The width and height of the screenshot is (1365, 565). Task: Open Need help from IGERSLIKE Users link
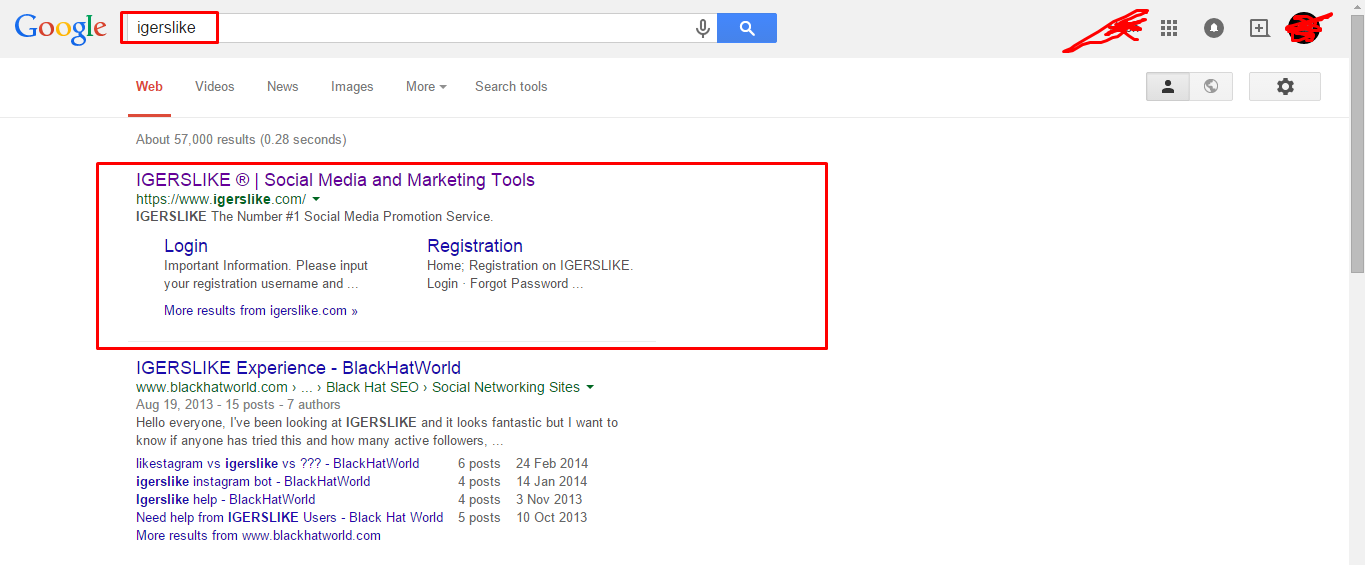coord(290,518)
